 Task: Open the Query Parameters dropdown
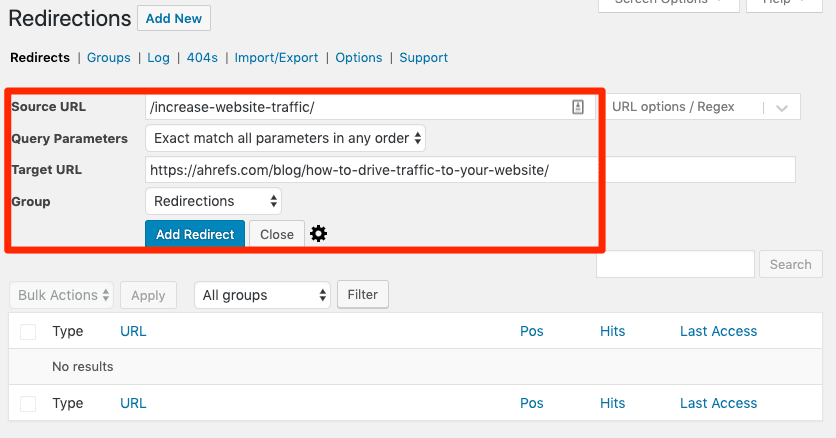coord(285,138)
